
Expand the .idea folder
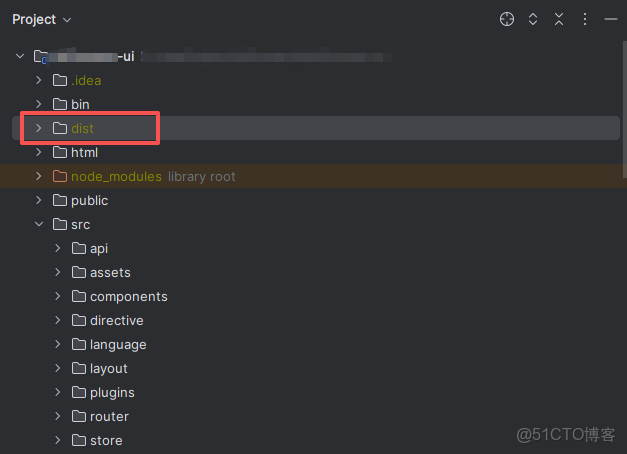click(39, 80)
